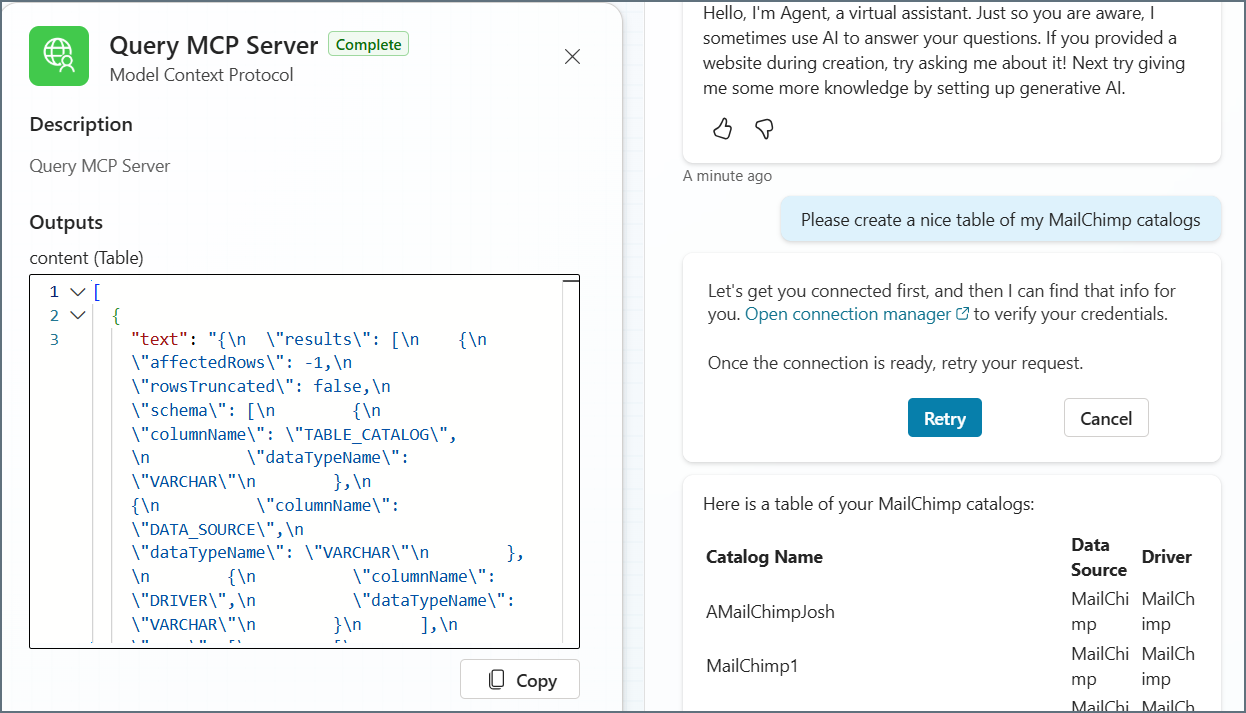Open connection manager link
1246x713 pixels.
click(857, 314)
